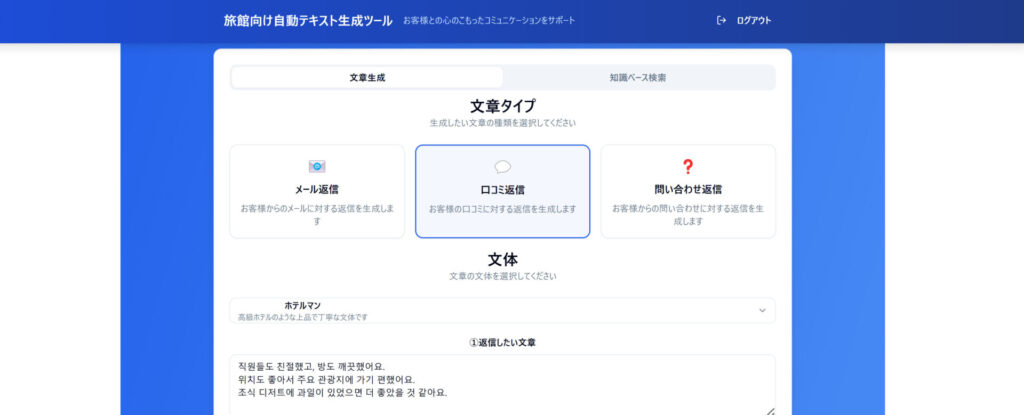Screen dimensions: 1024x415
Task: Choose the 問い合わせ返信 option card
Action: [x=688, y=191]
